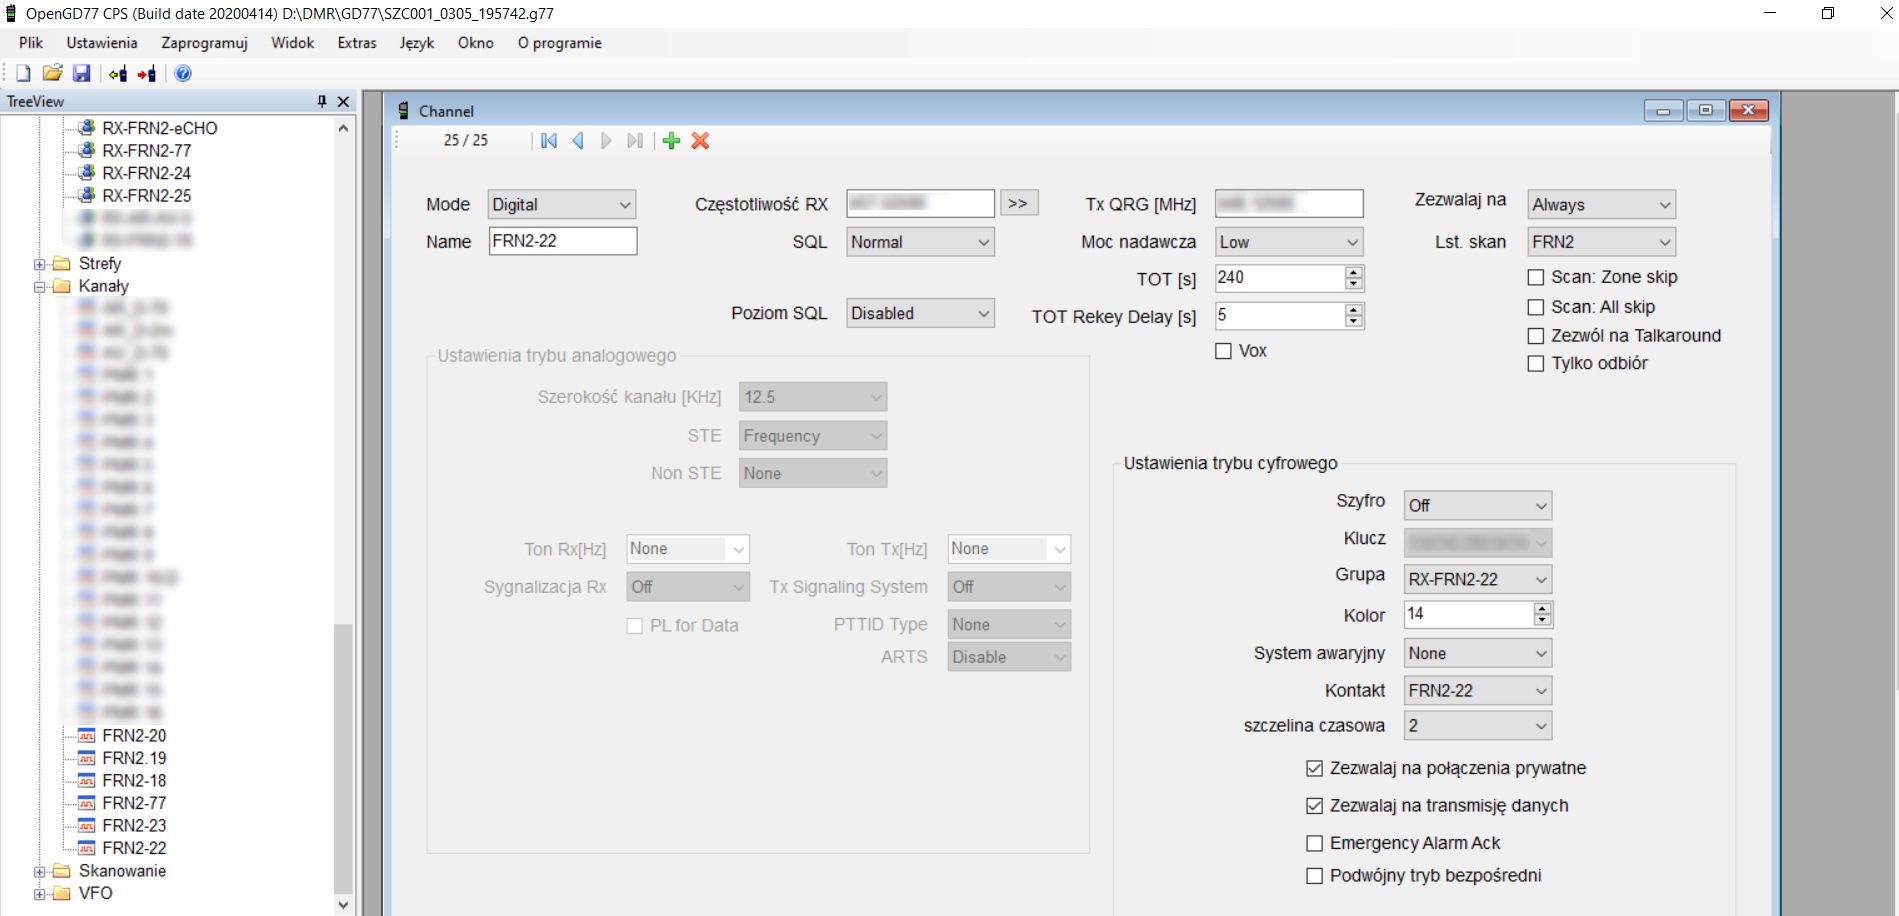Go to previous channel record
Screen dimensions: 1899x916
pos(578,141)
